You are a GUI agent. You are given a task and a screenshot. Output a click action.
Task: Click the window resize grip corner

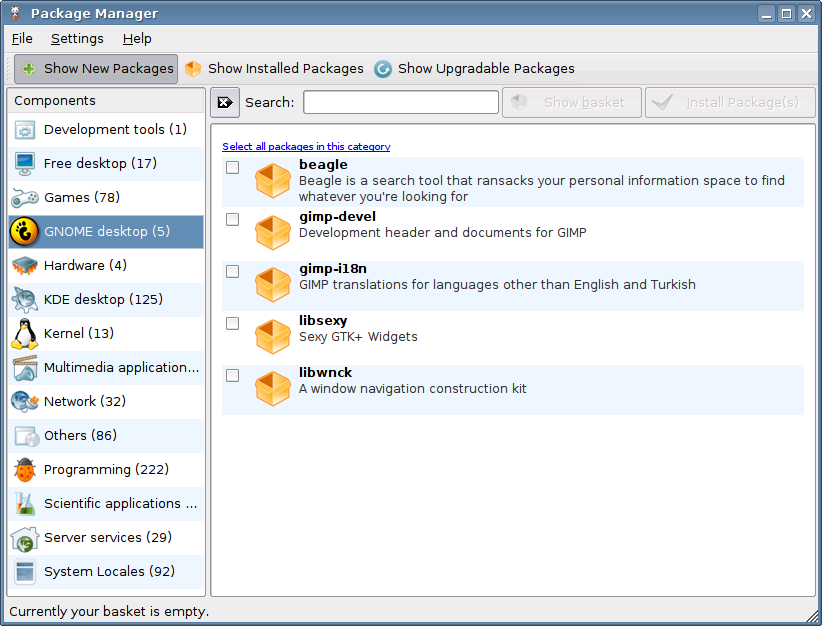pyautogui.click(x=814, y=617)
